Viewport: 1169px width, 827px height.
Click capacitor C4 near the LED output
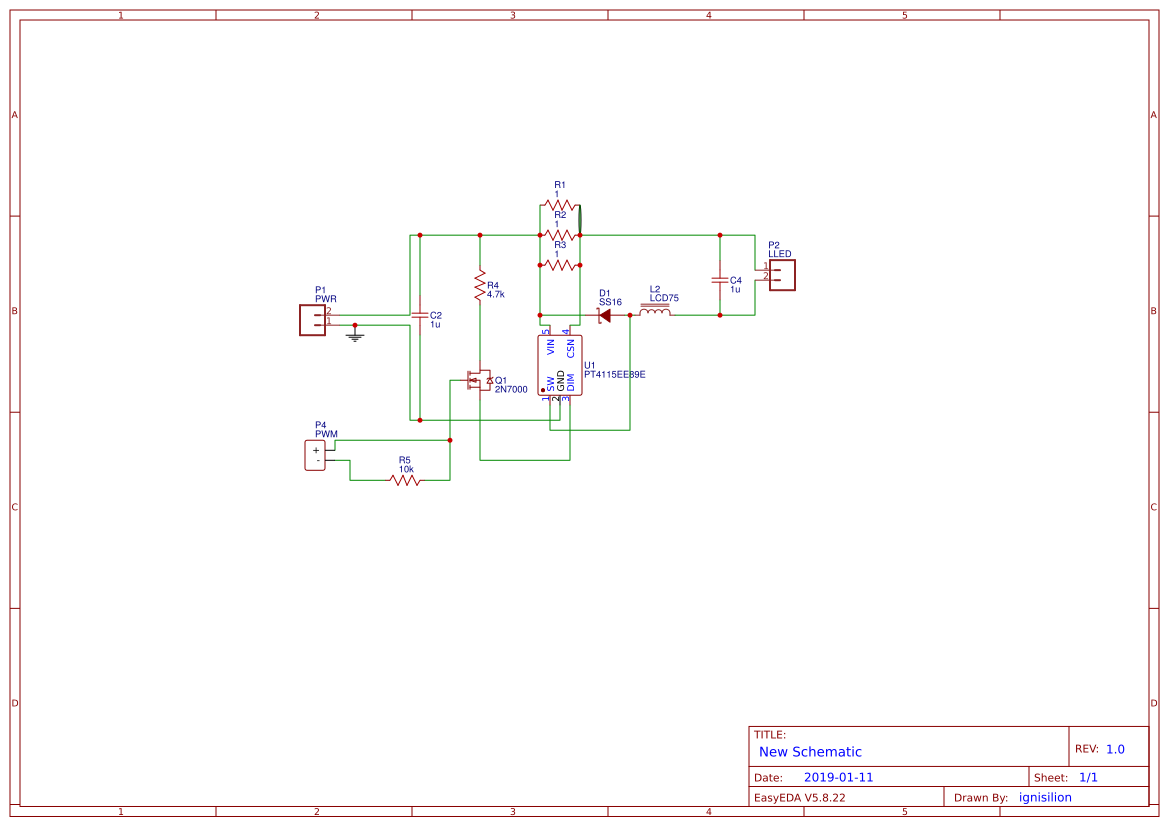(x=720, y=279)
